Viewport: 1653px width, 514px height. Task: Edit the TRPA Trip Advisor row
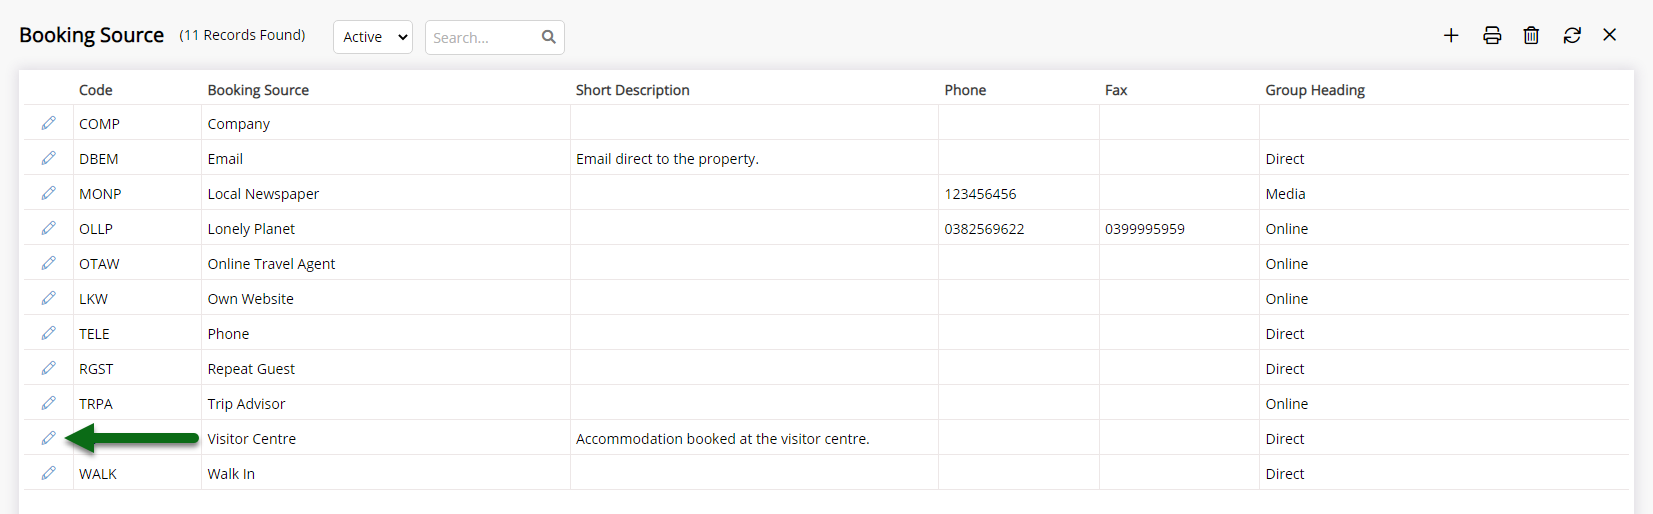click(x=48, y=403)
